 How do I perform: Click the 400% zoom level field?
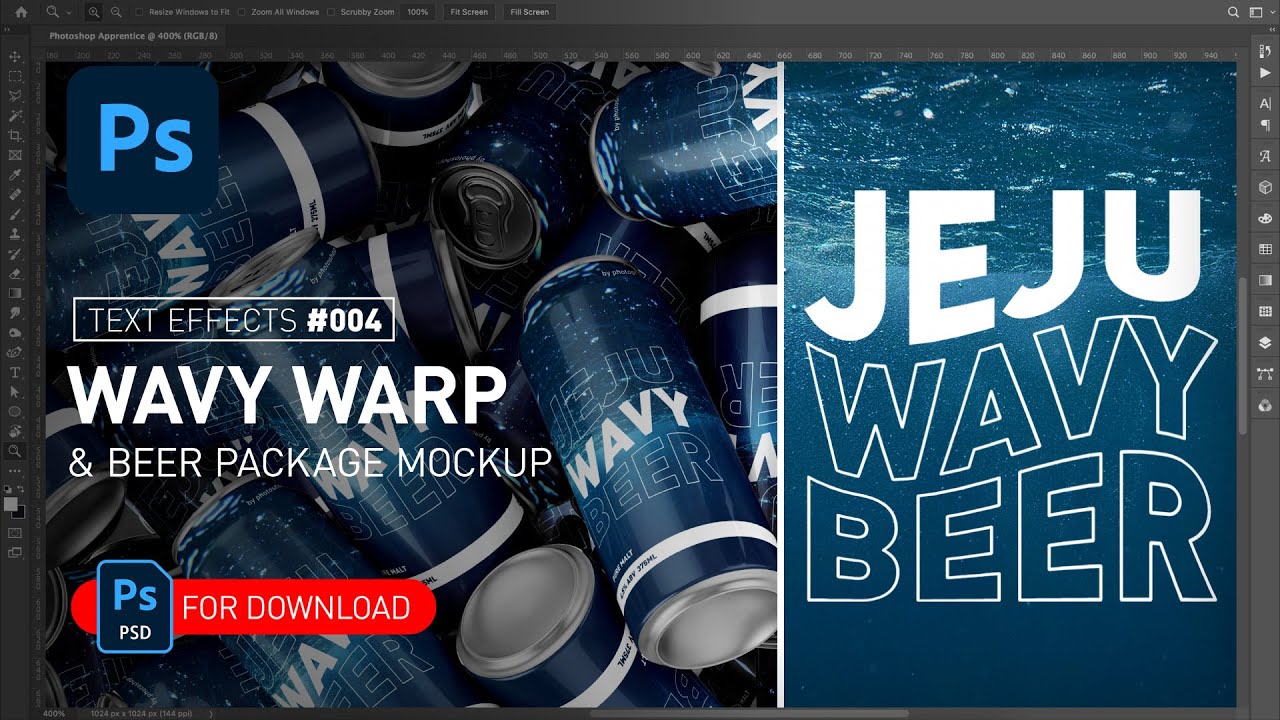(54, 713)
